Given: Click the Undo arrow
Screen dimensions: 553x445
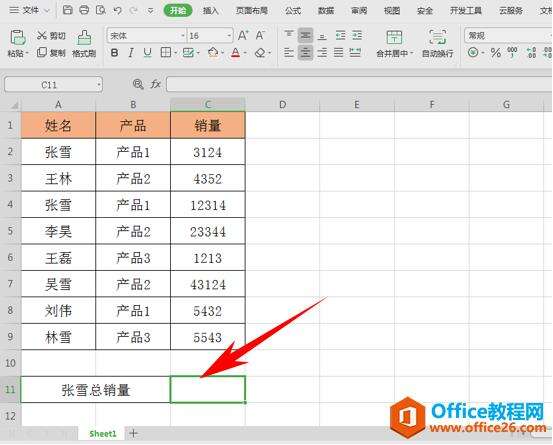Looking at the screenshot, I should (117, 11).
